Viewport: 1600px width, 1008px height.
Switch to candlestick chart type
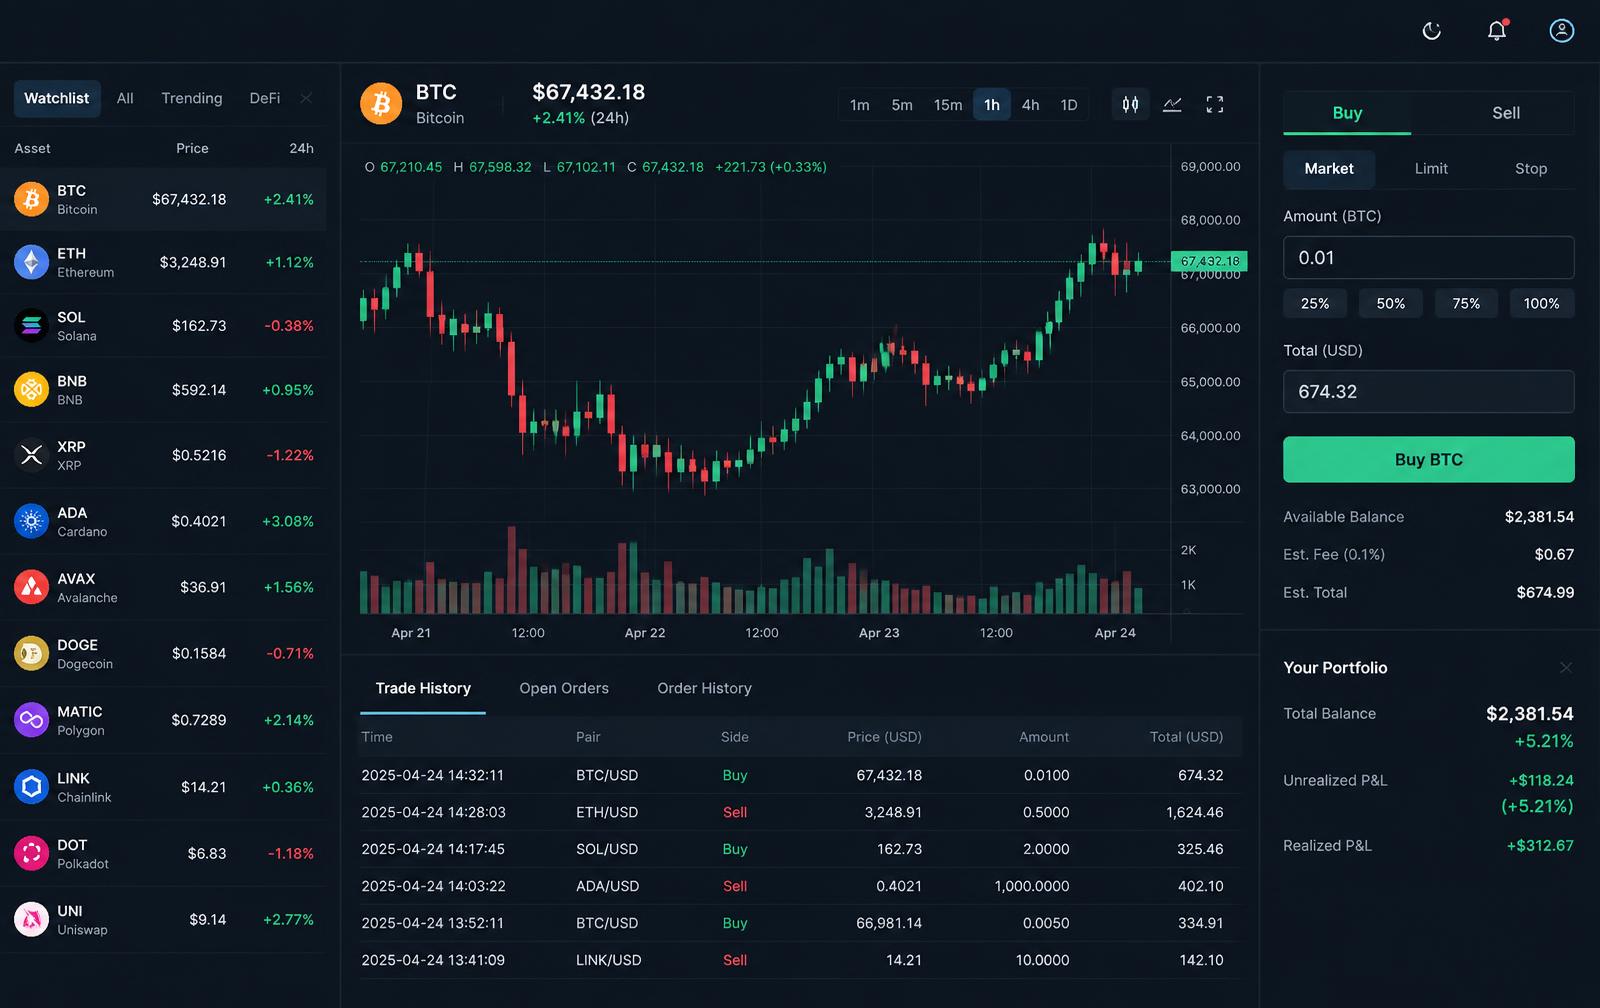click(1130, 104)
